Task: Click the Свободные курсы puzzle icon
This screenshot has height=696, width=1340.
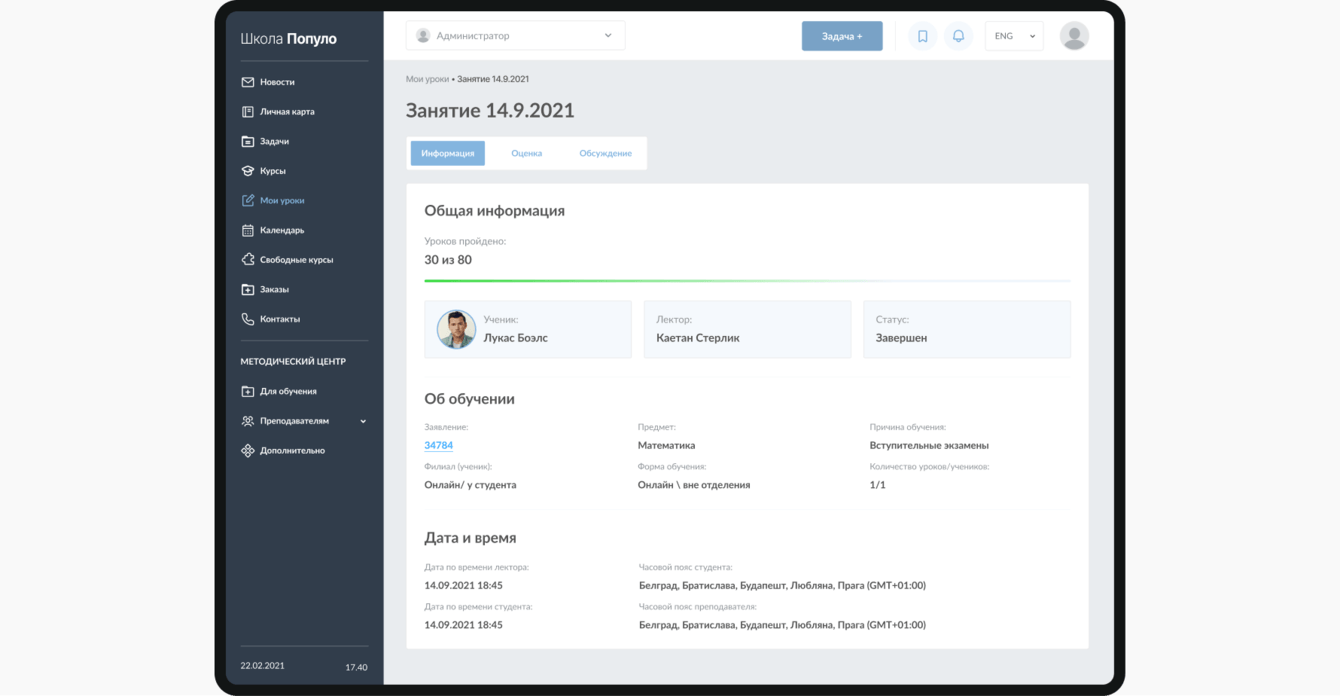Action: (247, 260)
